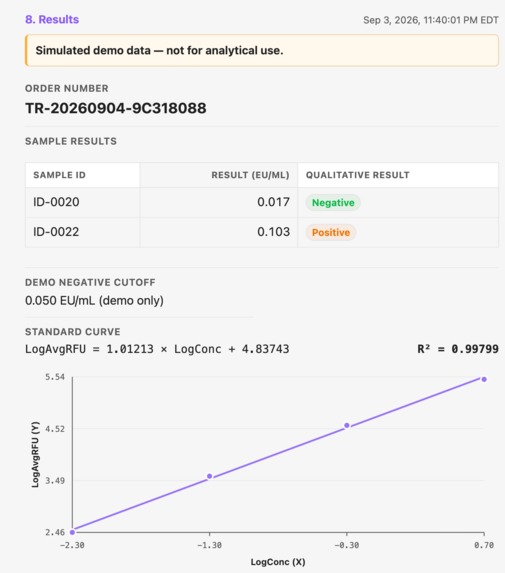Click the y-axis tick label 5.54
The image size is (505, 573).
coord(55,377)
